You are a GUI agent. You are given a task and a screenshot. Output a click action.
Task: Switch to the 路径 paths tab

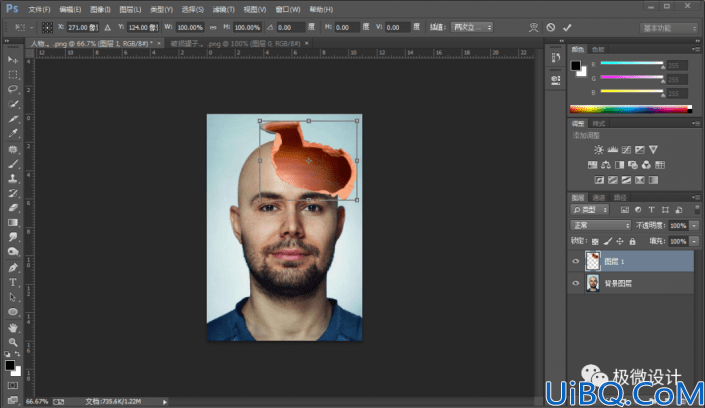[620, 197]
